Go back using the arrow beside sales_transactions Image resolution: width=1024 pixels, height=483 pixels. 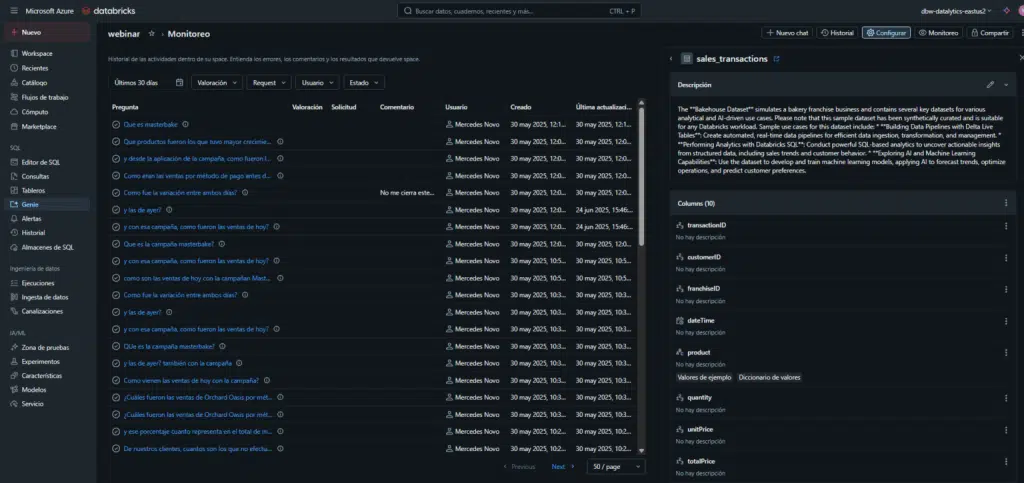point(672,59)
